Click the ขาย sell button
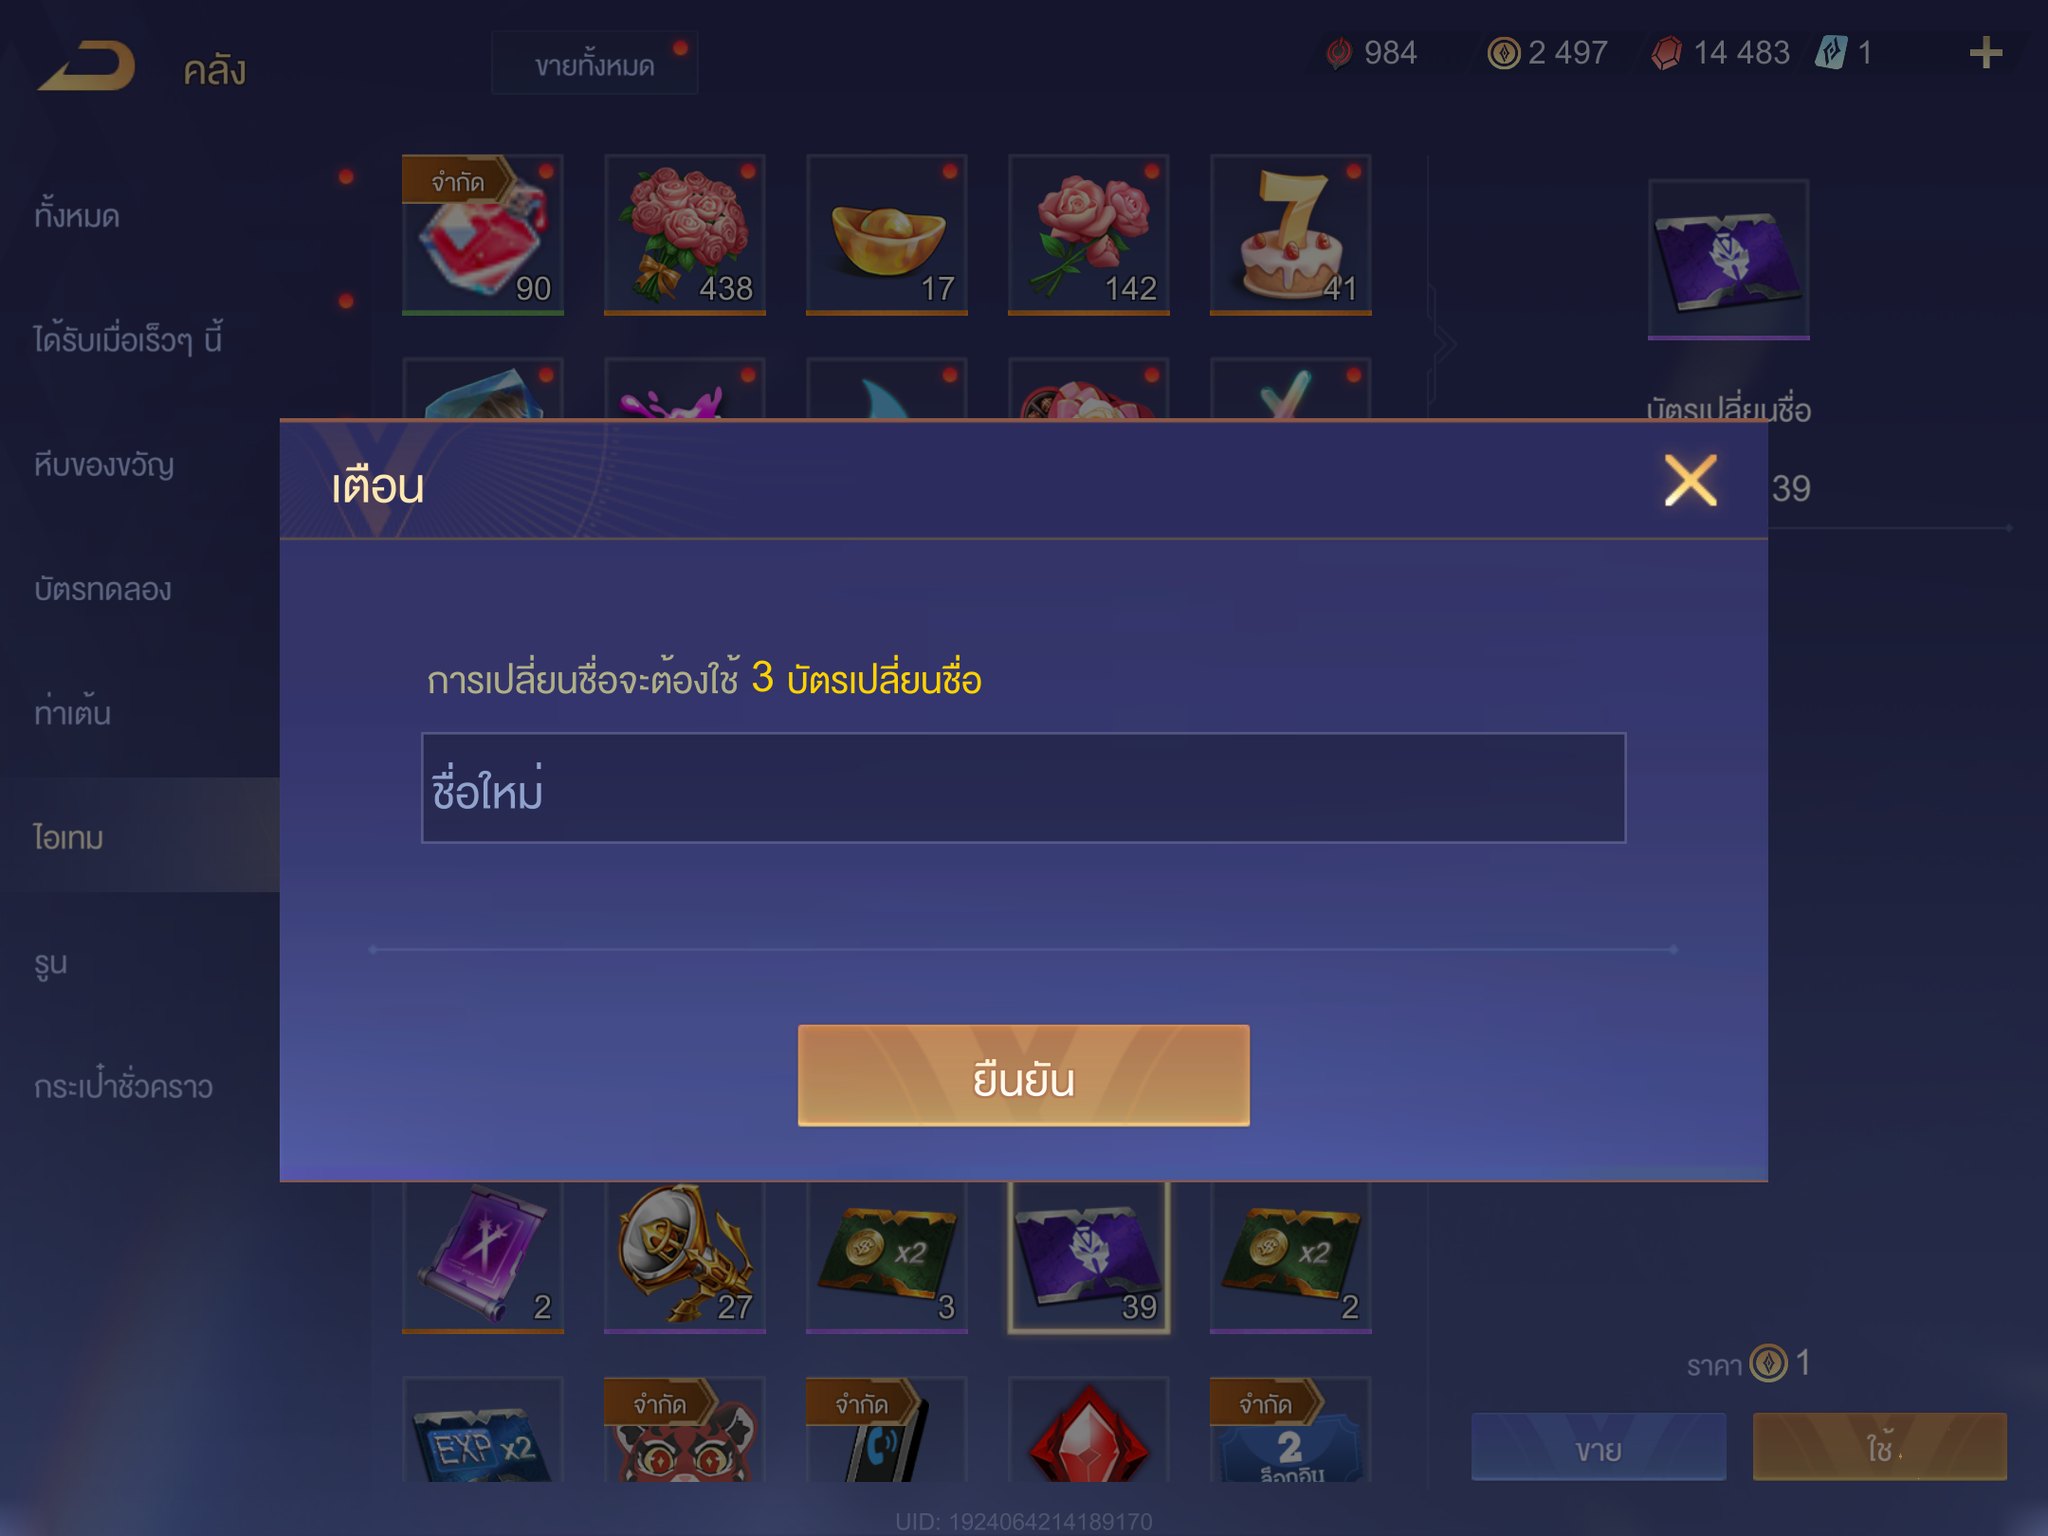 (1598, 1447)
